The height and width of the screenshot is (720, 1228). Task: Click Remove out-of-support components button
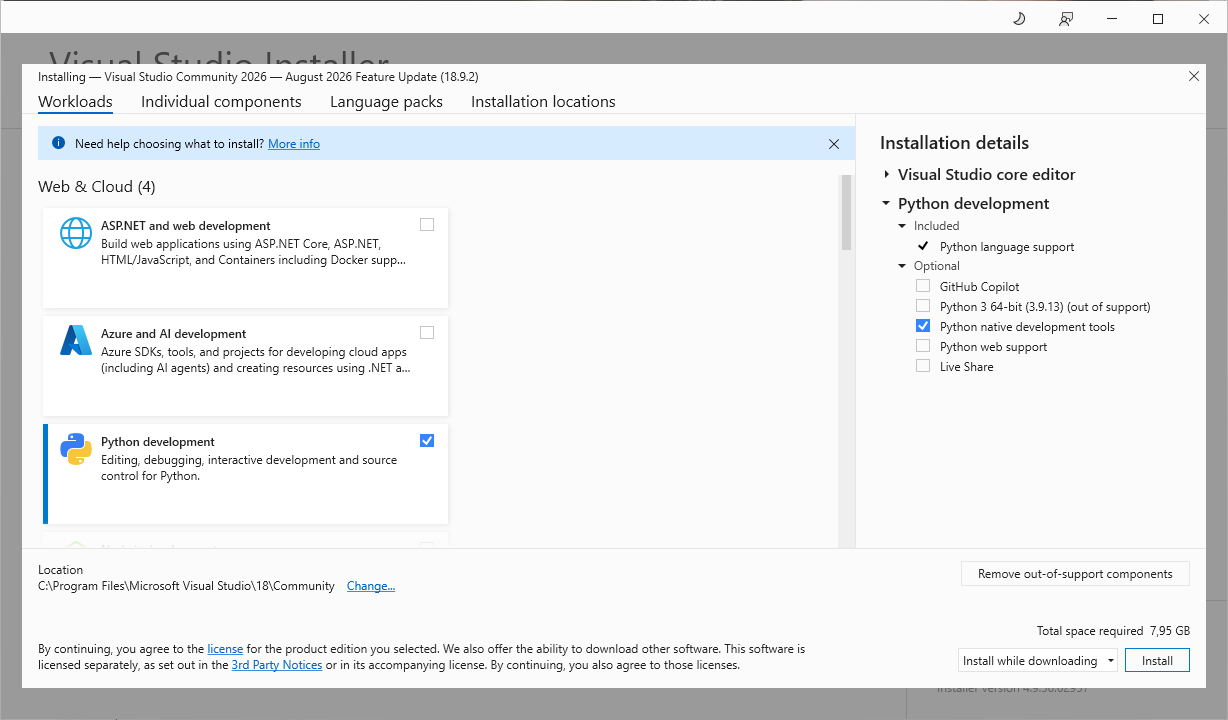coord(1075,574)
